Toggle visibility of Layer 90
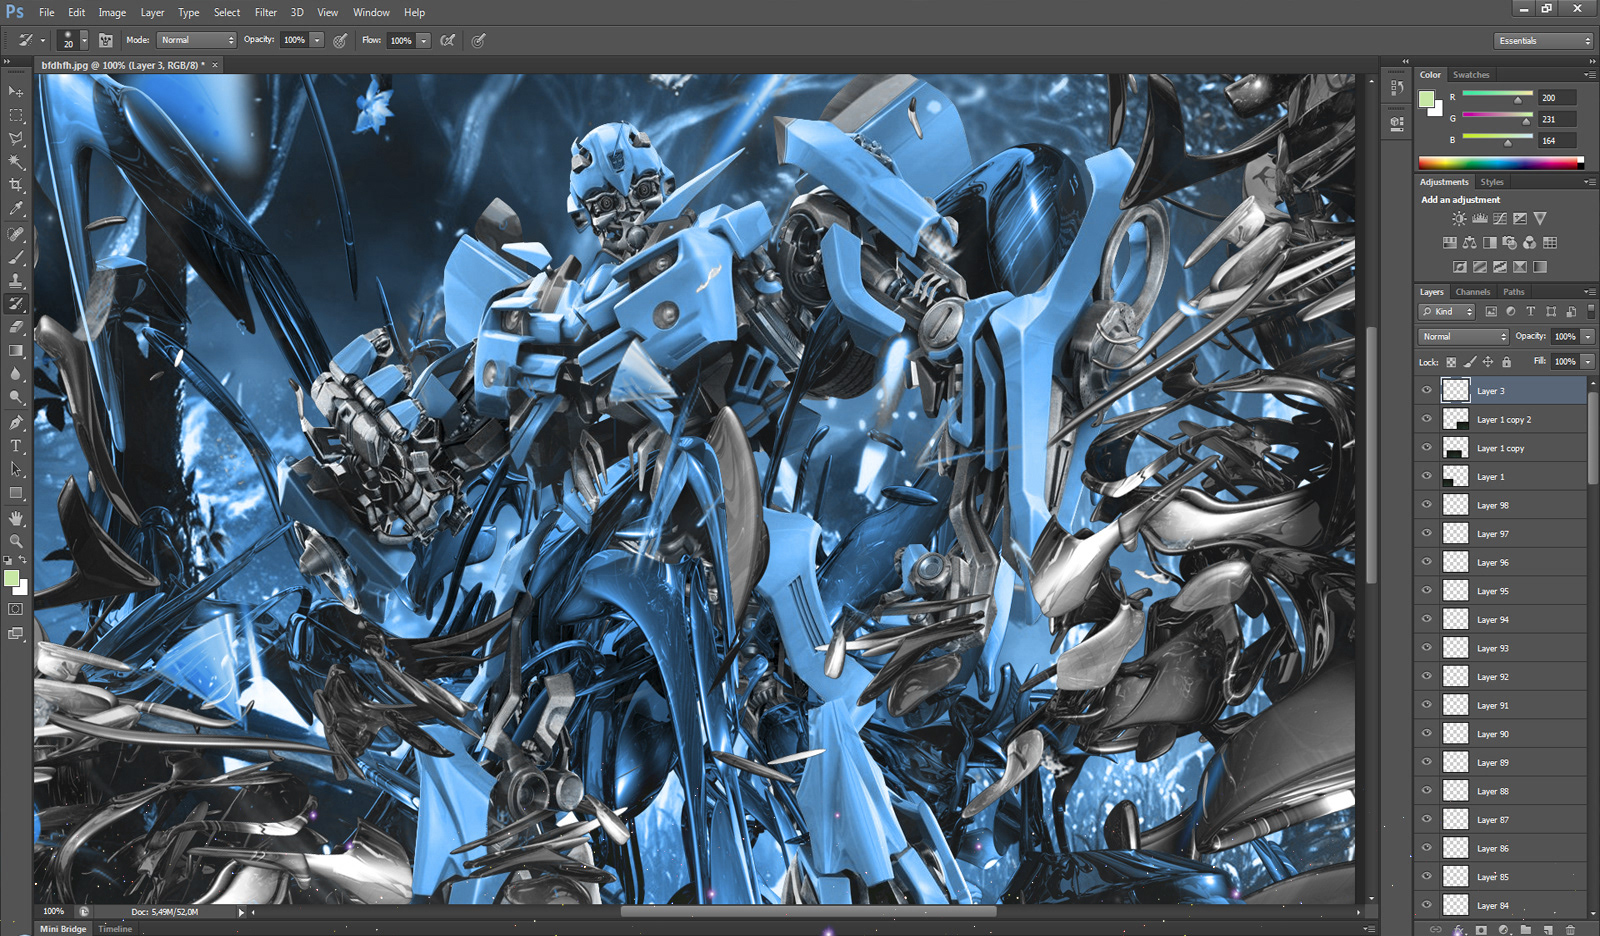Viewport: 1600px width, 936px height. pos(1427,733)
